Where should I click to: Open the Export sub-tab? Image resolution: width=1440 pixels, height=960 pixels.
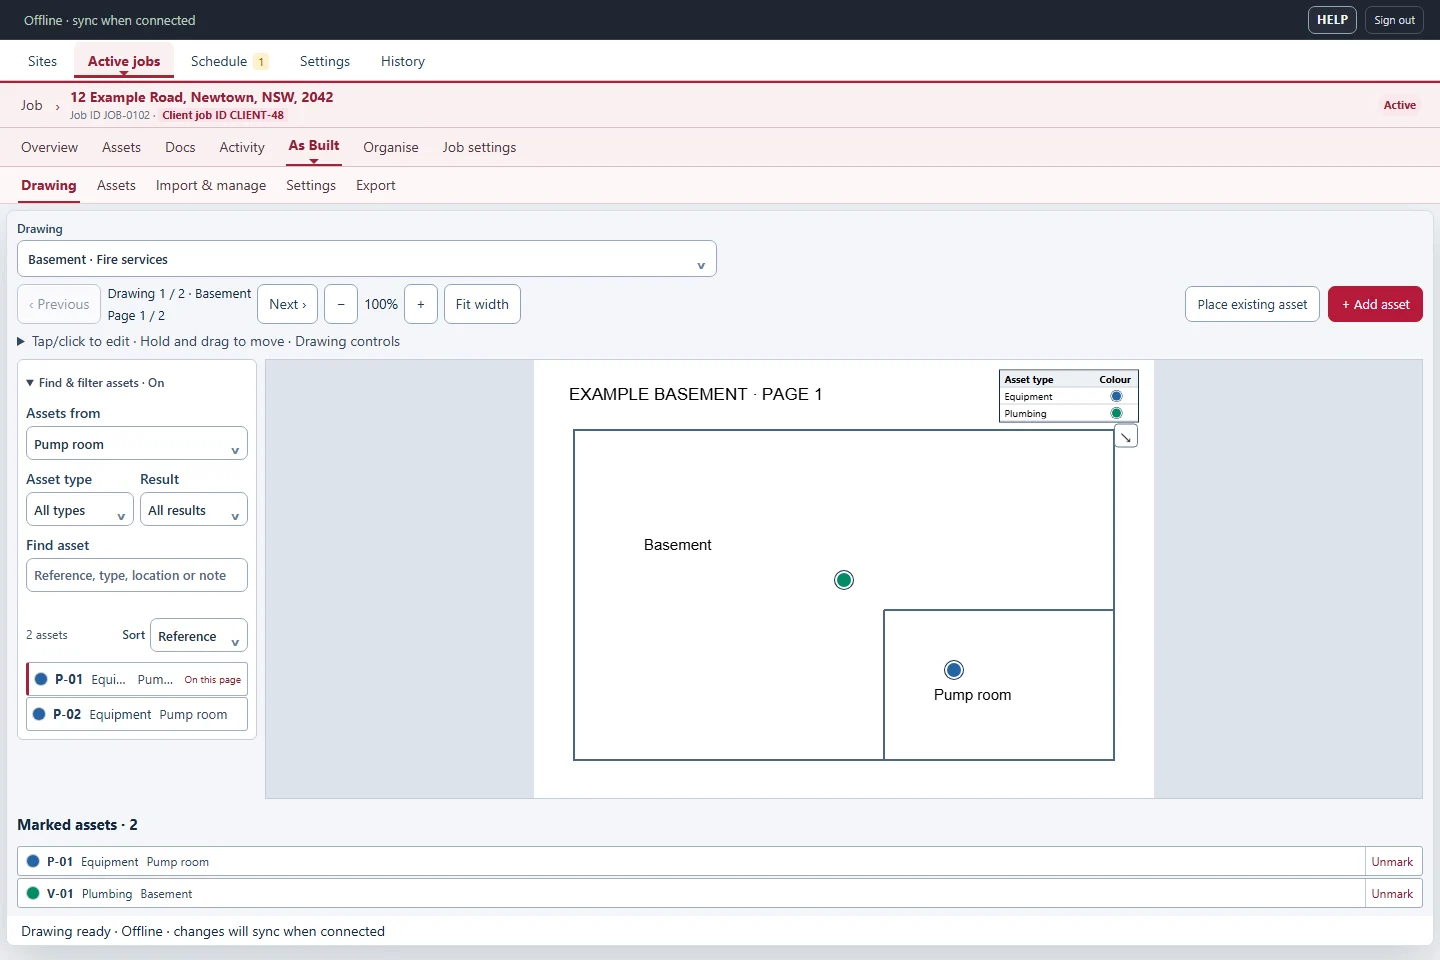click(376, 185)
